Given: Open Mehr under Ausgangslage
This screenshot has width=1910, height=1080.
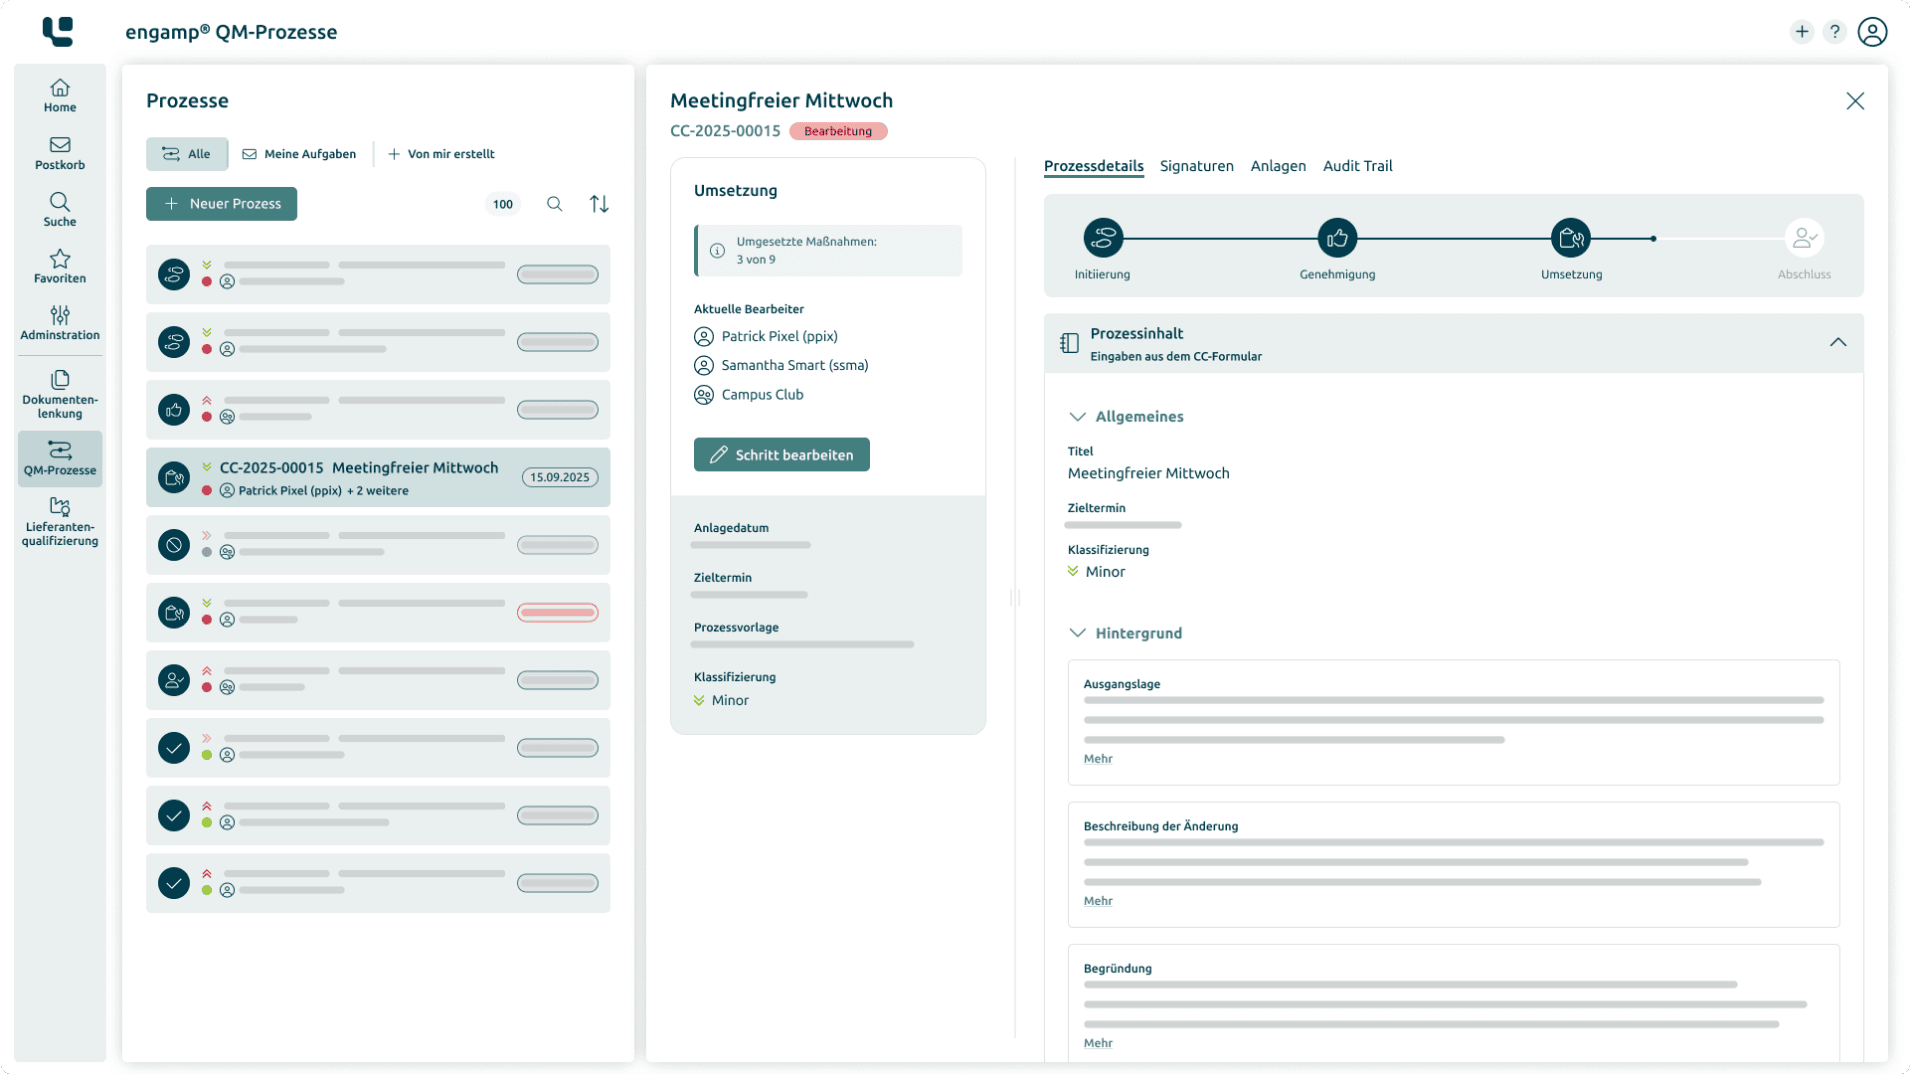Looking at the screenshot, I should coord(1096,758).
